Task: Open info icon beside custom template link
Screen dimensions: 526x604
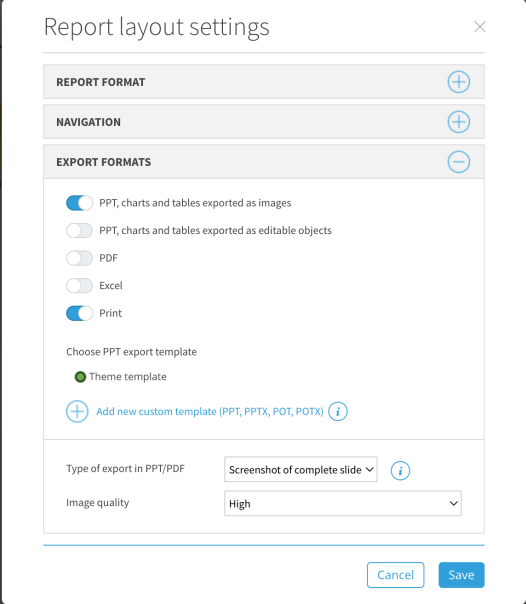Action: tap(338, 411)
